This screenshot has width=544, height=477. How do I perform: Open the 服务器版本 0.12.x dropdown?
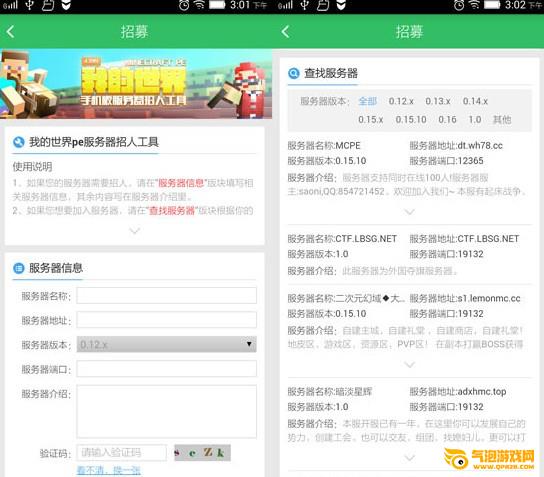click(167, 344)
